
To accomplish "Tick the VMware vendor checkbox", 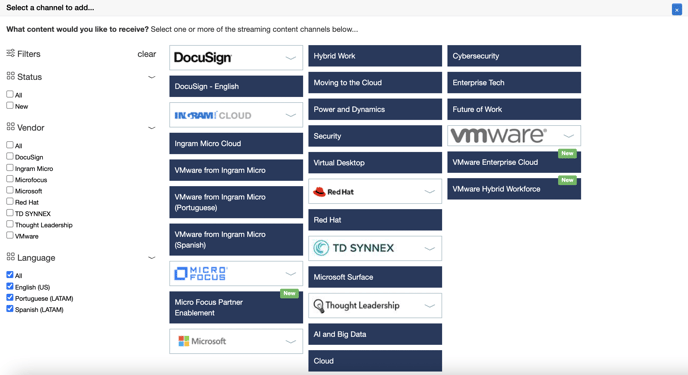I will 10,236.
